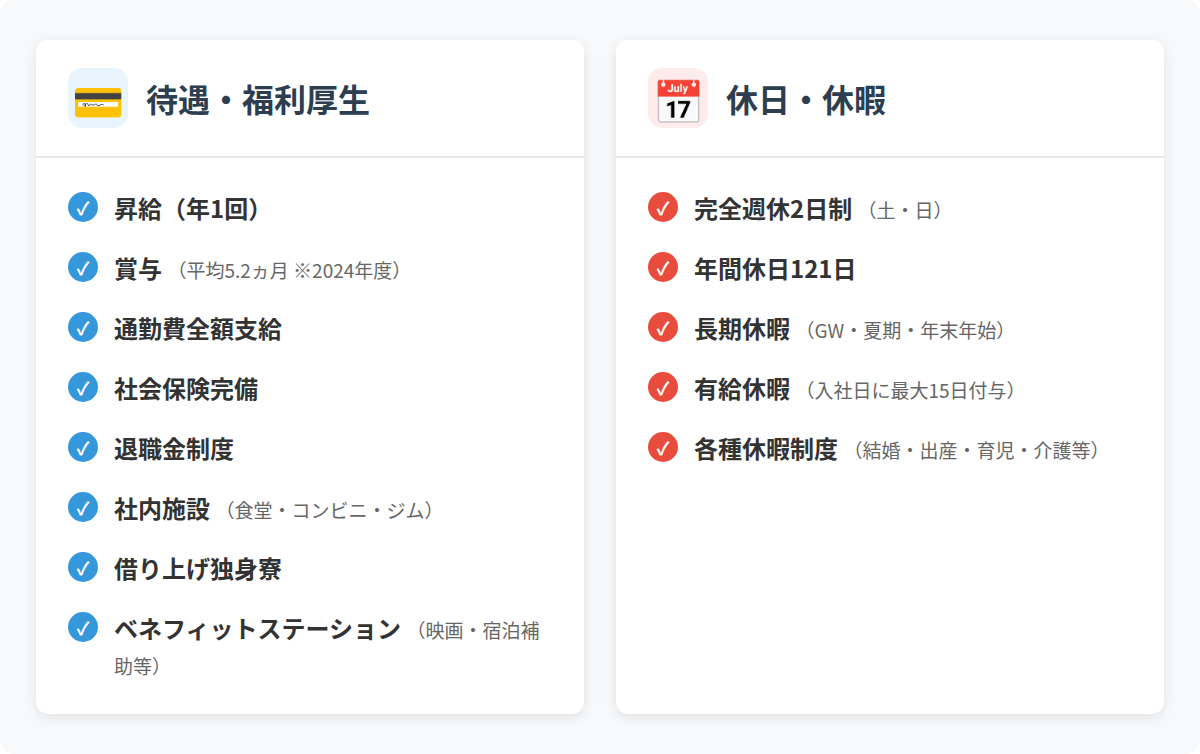The width and height of the screenshot is (1200, 754).
Task: Click the note （GW・夏期・年末年始）
Action: coord(904,331)
